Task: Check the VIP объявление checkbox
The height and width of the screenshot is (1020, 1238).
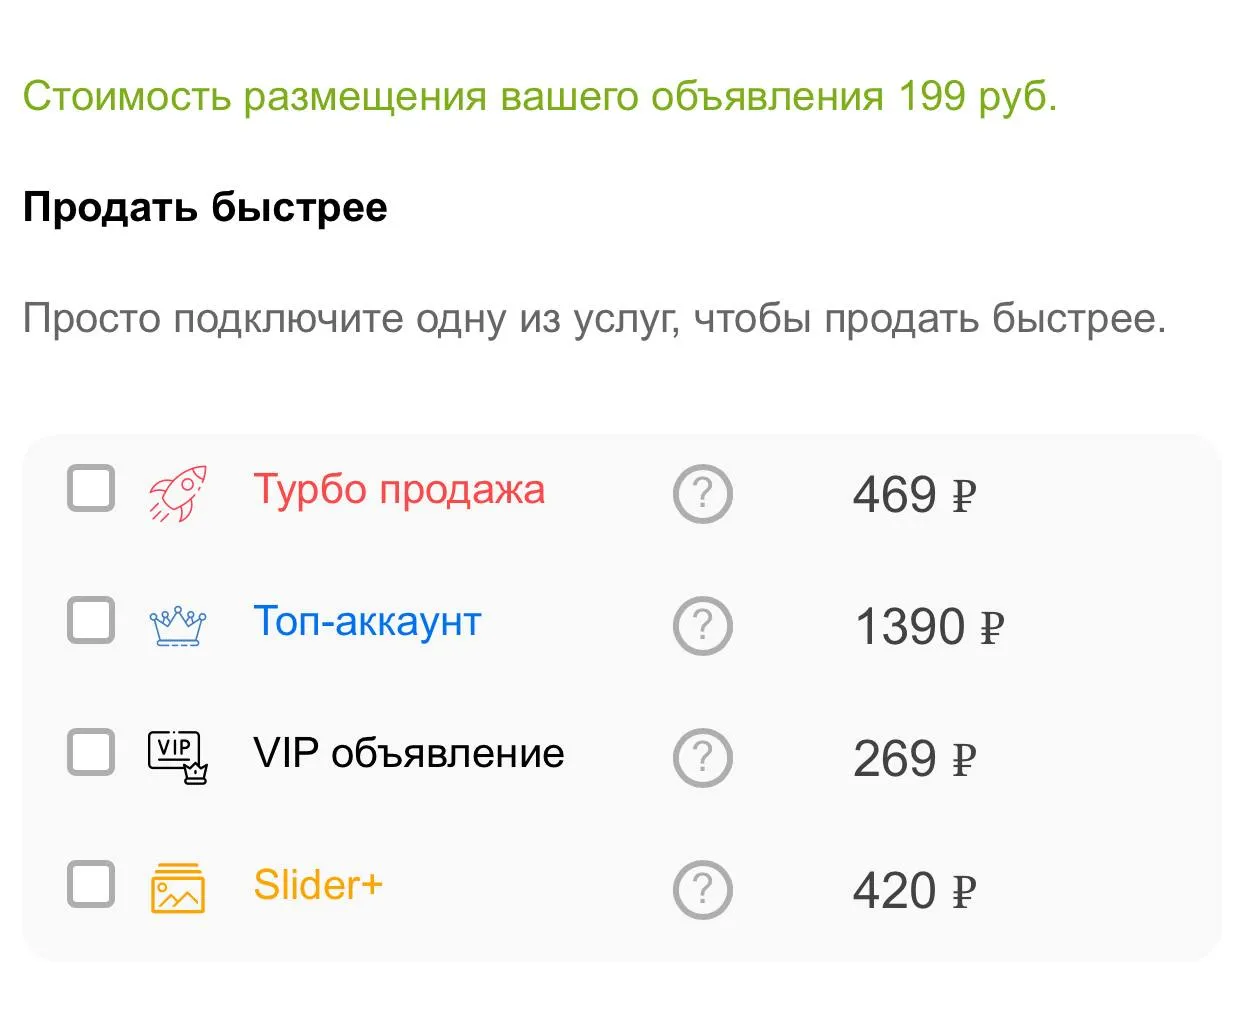Action: pyautogui.click(x=91, y=752)
